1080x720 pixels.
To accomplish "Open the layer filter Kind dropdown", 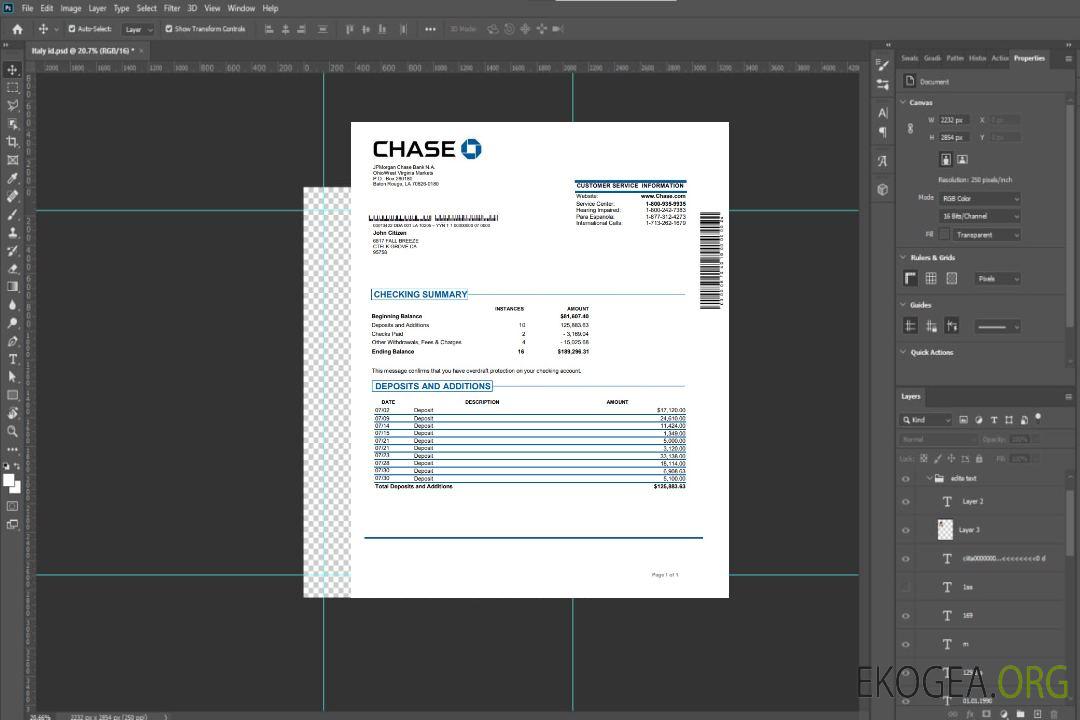I will (x=926, y=420).
